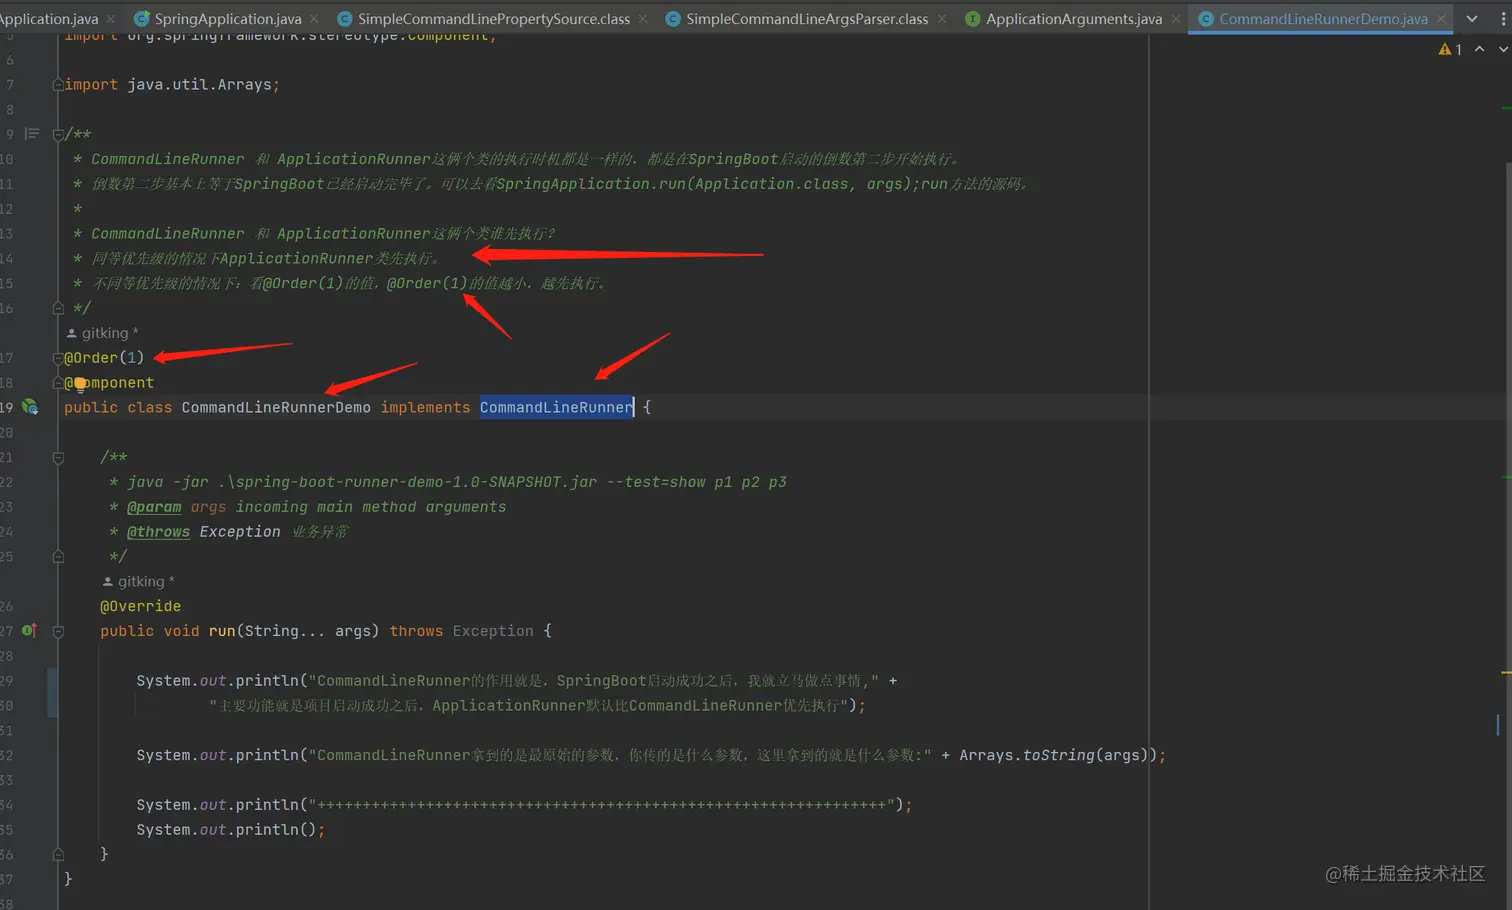The width and height of the screenshot is (1512, 910).
Task: Jump to next highlighted problem arrow
Action: pos(1503,49)
